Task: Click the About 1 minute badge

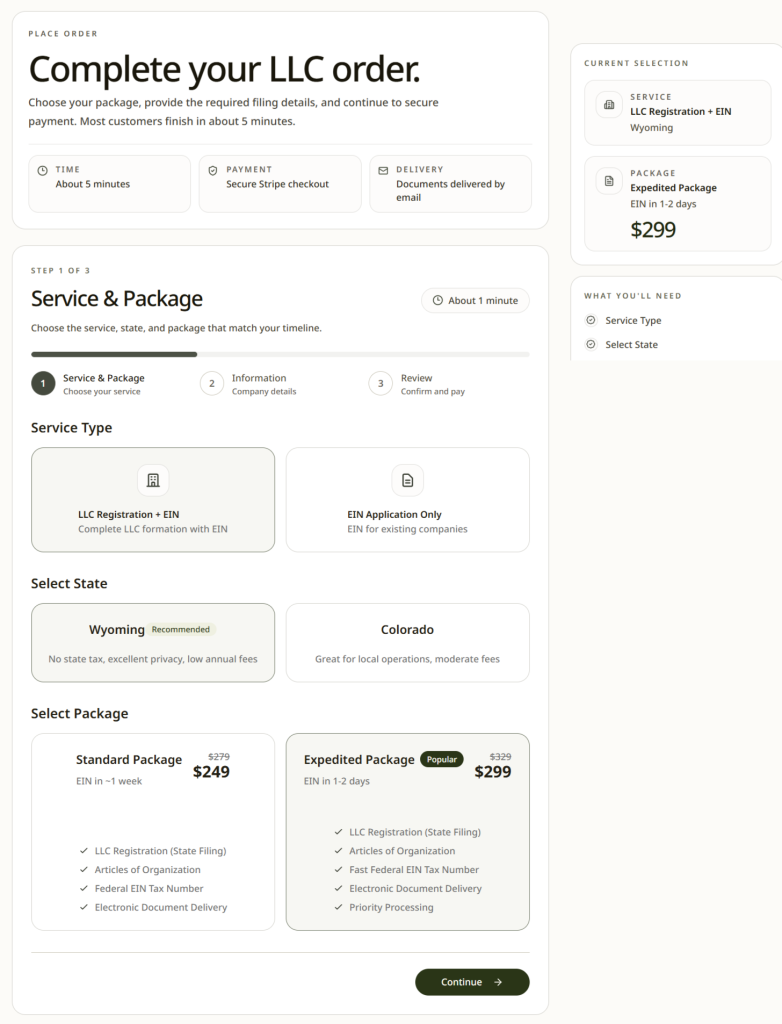Action: click(475, 301)
